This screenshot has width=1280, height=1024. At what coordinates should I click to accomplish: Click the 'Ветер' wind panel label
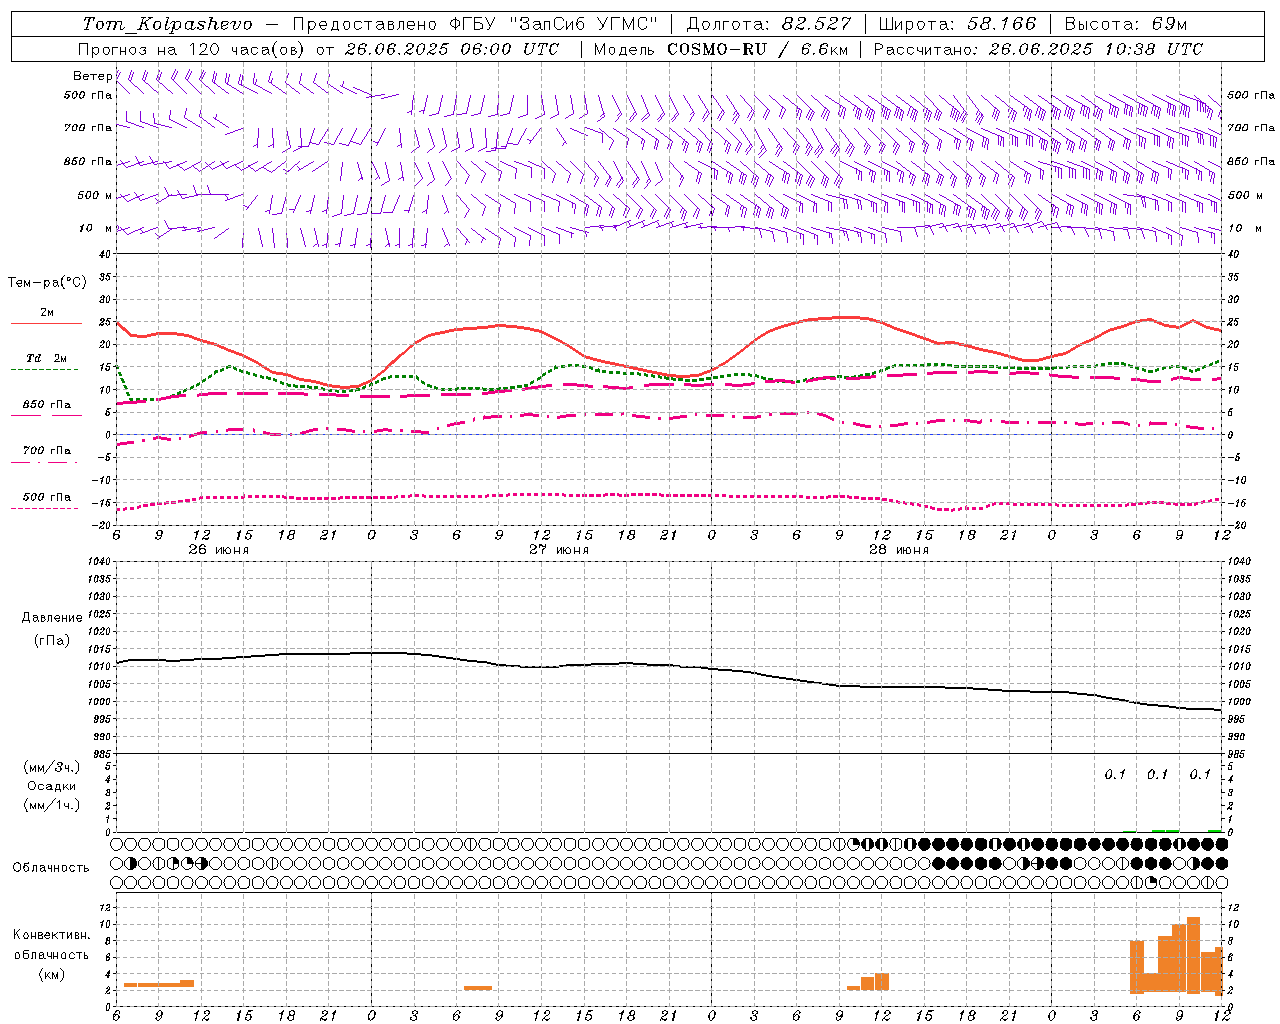(92, 76)
